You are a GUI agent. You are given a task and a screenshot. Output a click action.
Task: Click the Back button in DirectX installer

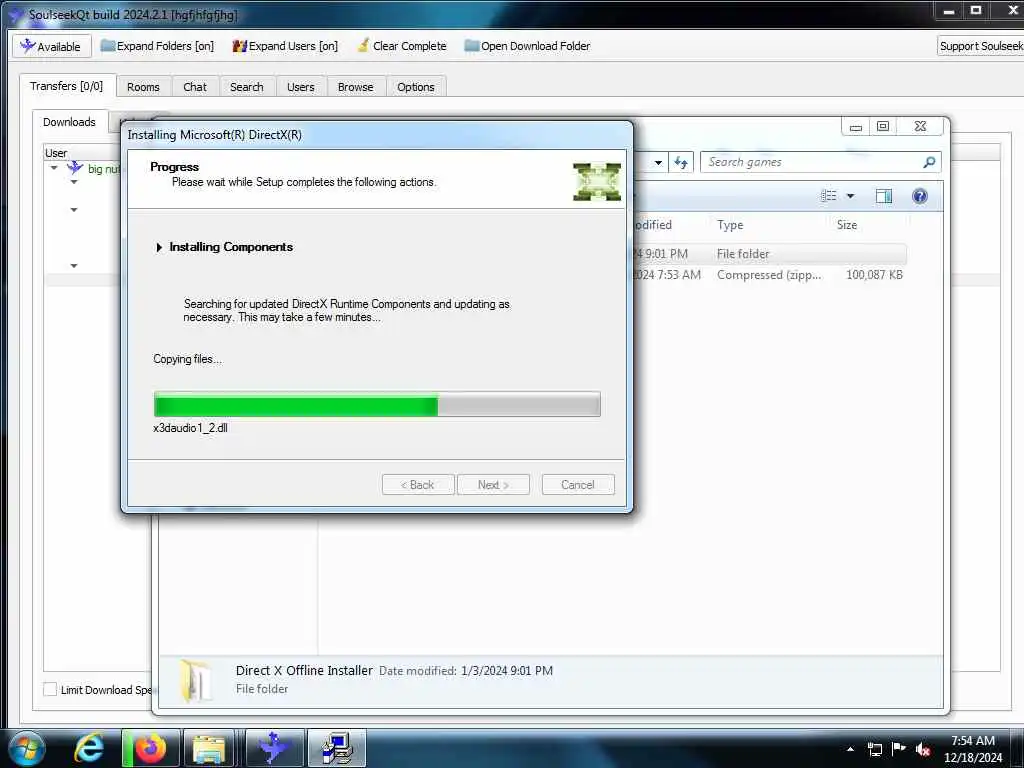418,485
